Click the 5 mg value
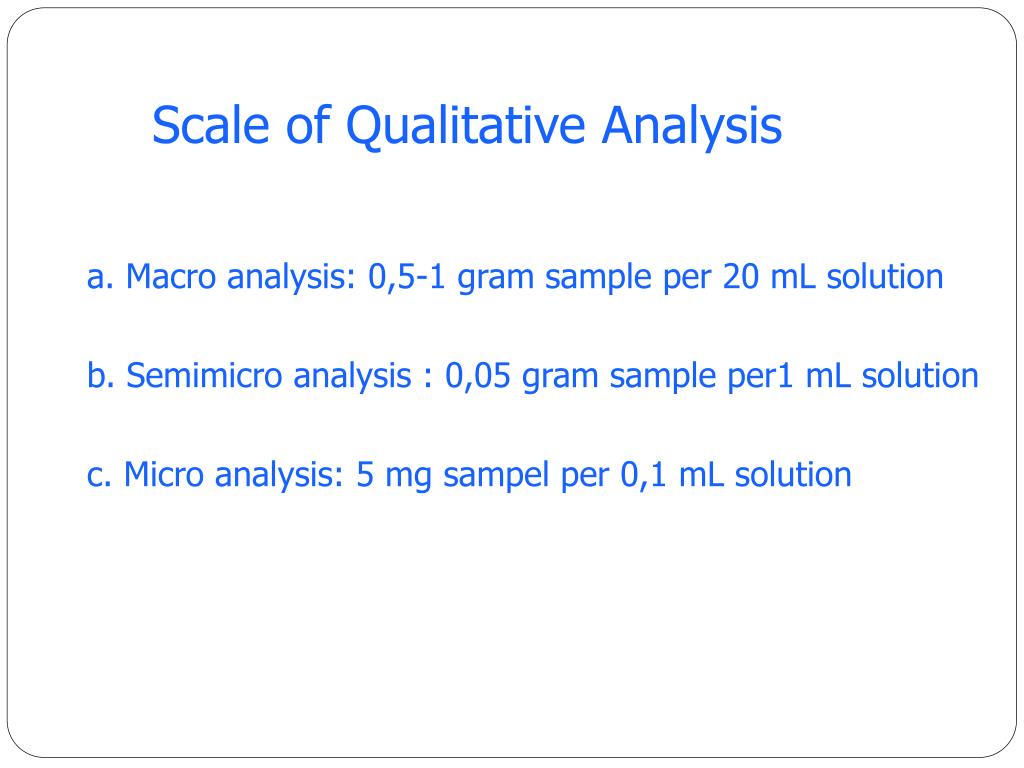This screenshot has width=1024, height=768. (394, 475)
